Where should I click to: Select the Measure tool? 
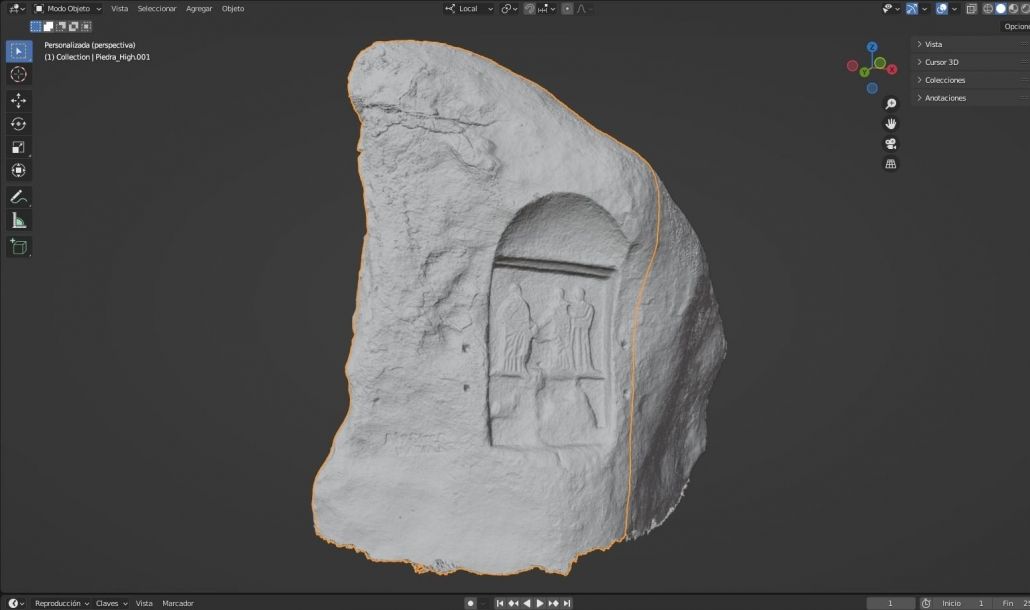pyautogui.click(x=18, y=221)
